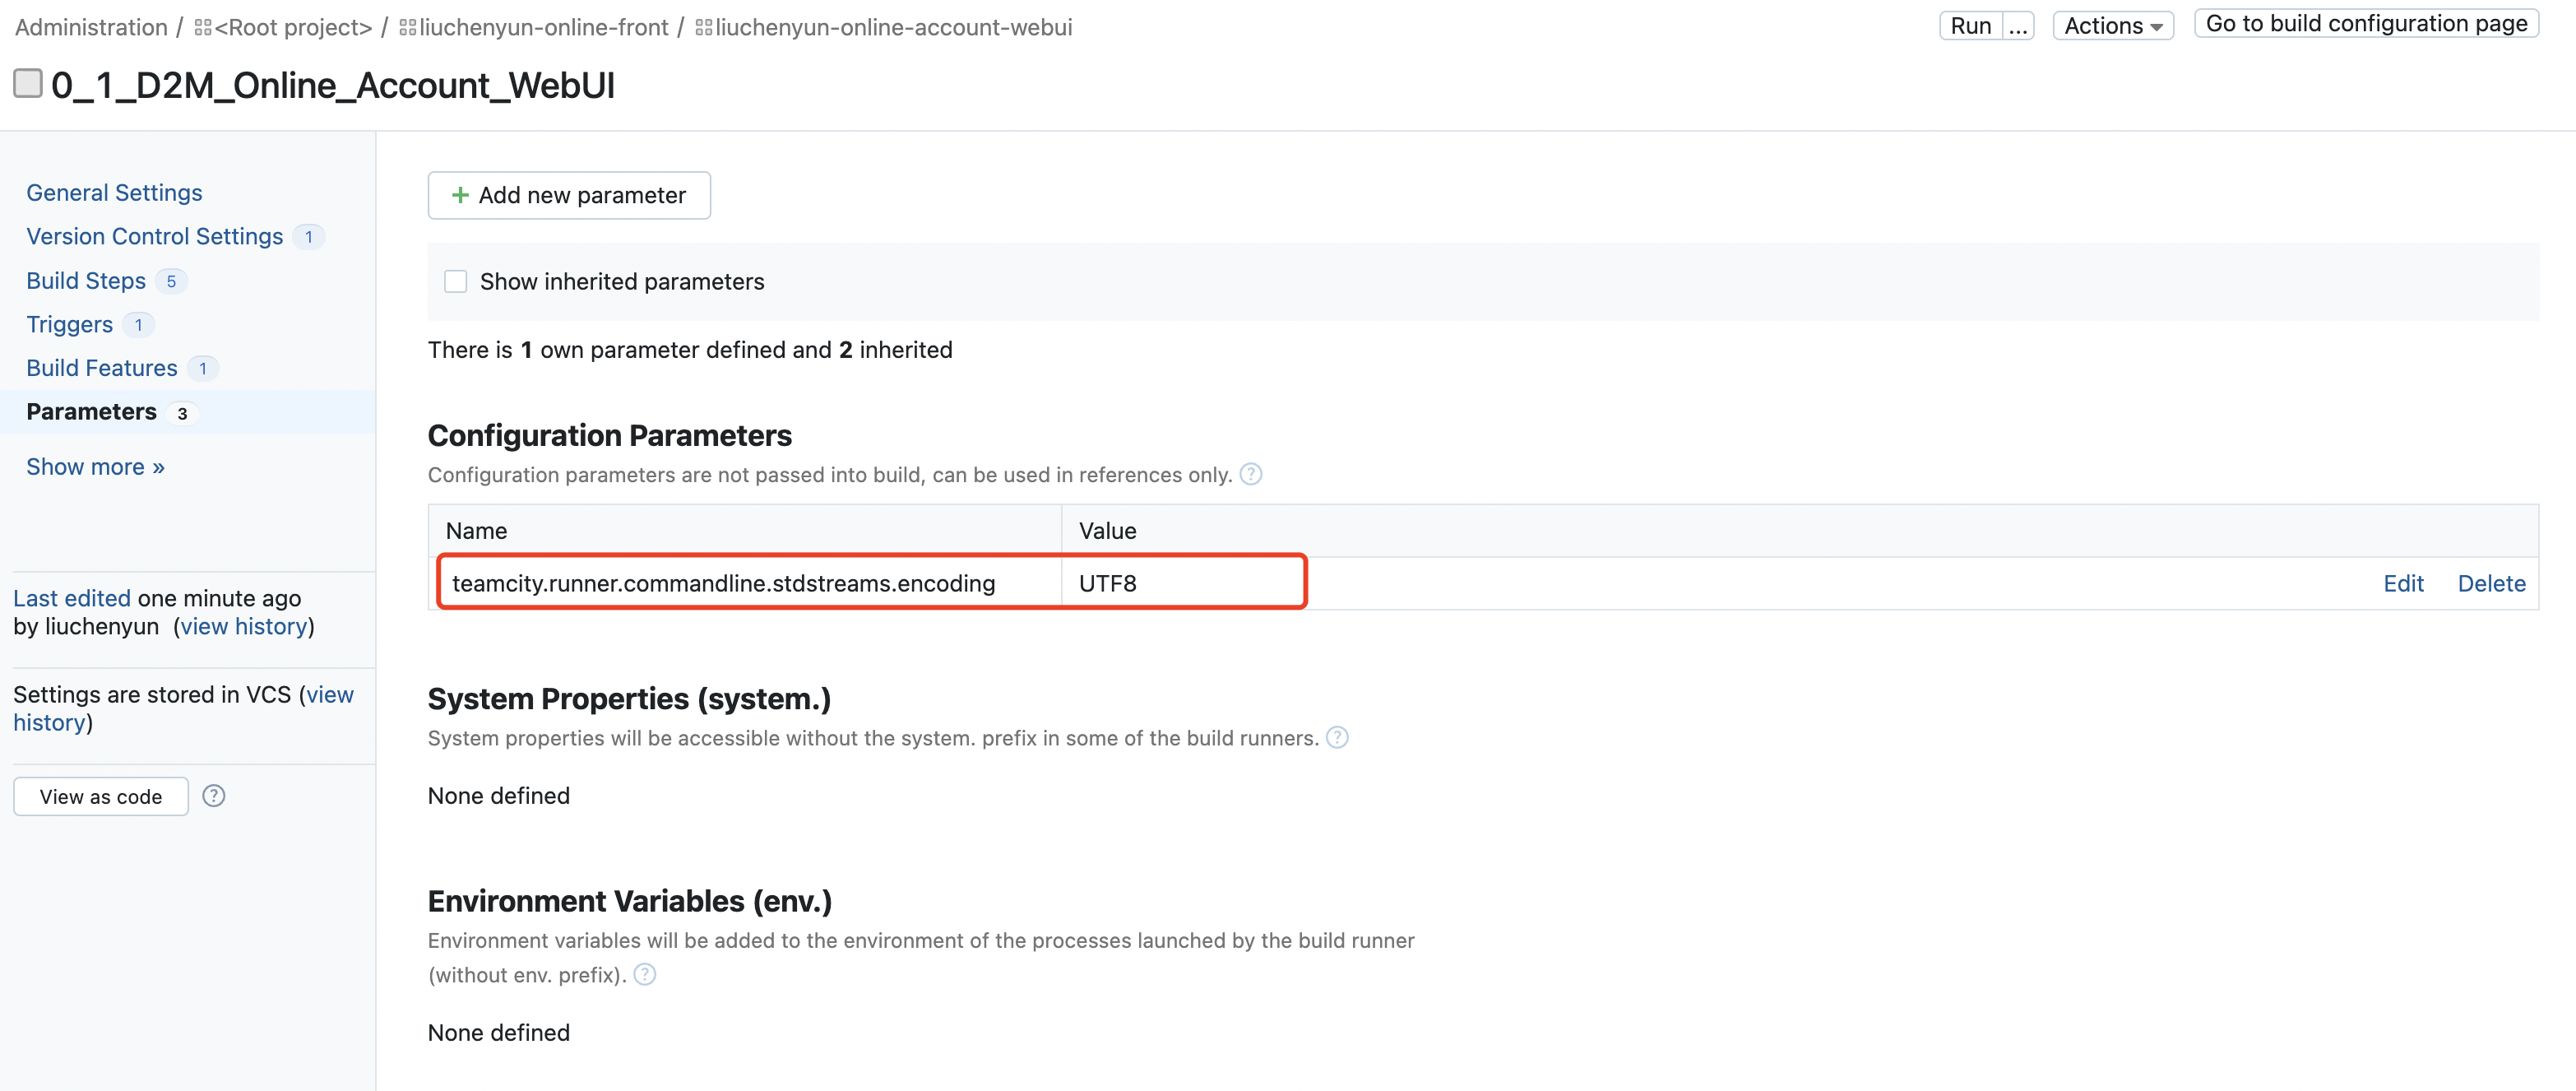Click liuchenyun-online-account-webui project icon in breadcrumb
The height and width of the screenshot is (1091, 2576).
(704, 28)
